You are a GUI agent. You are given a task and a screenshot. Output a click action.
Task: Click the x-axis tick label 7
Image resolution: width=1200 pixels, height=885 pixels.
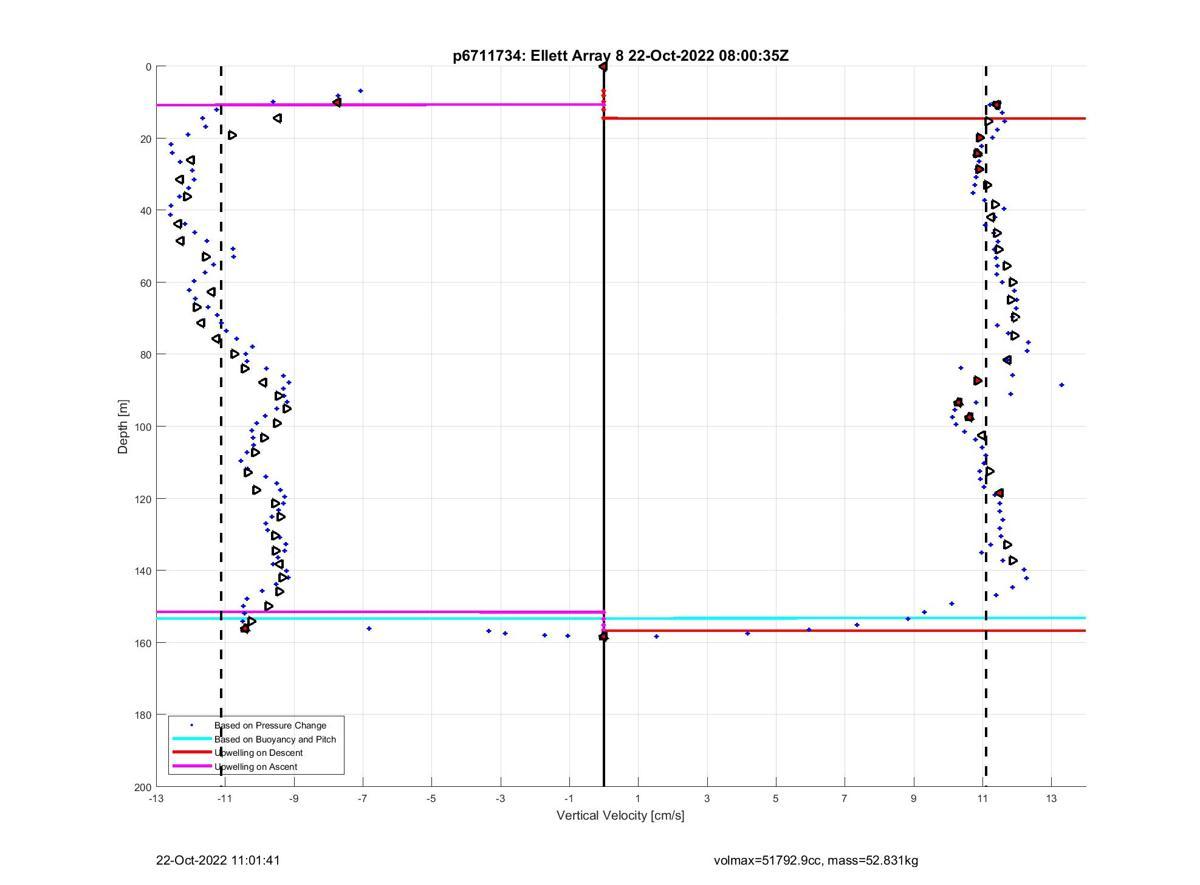[x=845, y=799]
